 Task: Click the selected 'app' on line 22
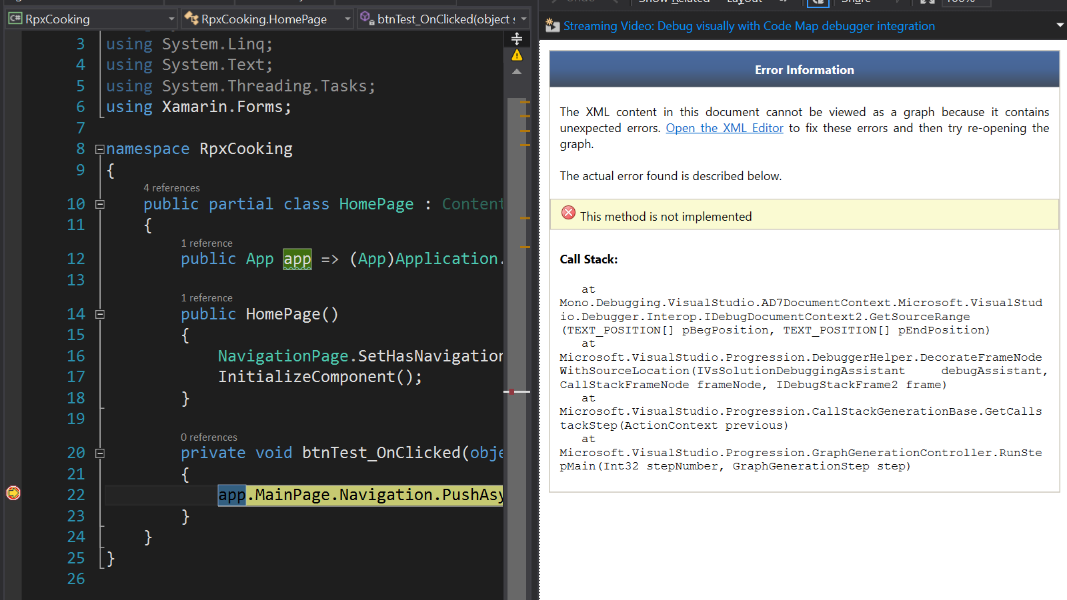231,495
